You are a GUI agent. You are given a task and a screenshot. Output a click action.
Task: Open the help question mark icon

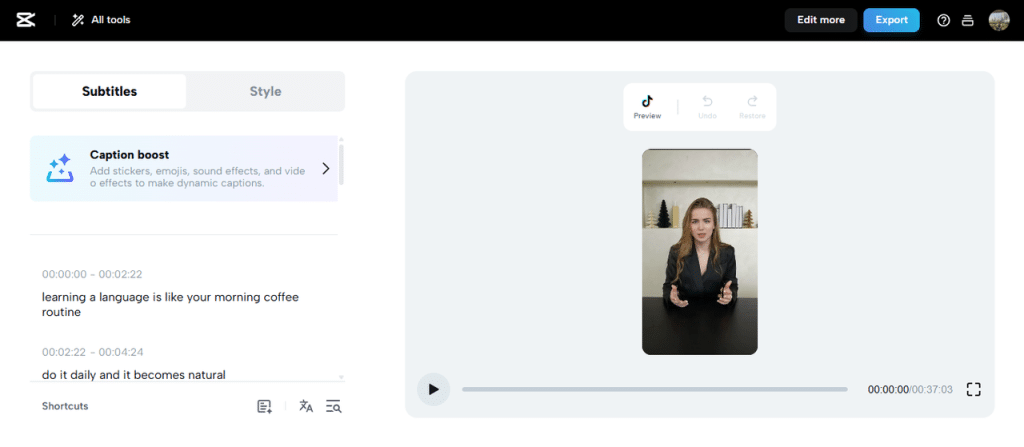point(943,20)
